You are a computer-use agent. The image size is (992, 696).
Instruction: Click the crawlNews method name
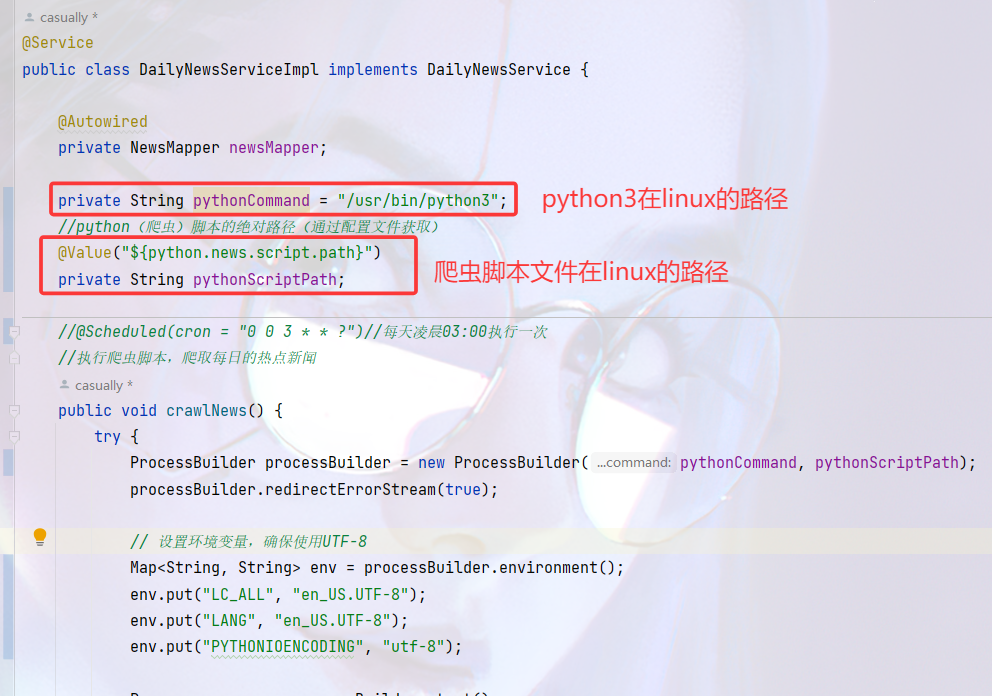pos(206,411)
